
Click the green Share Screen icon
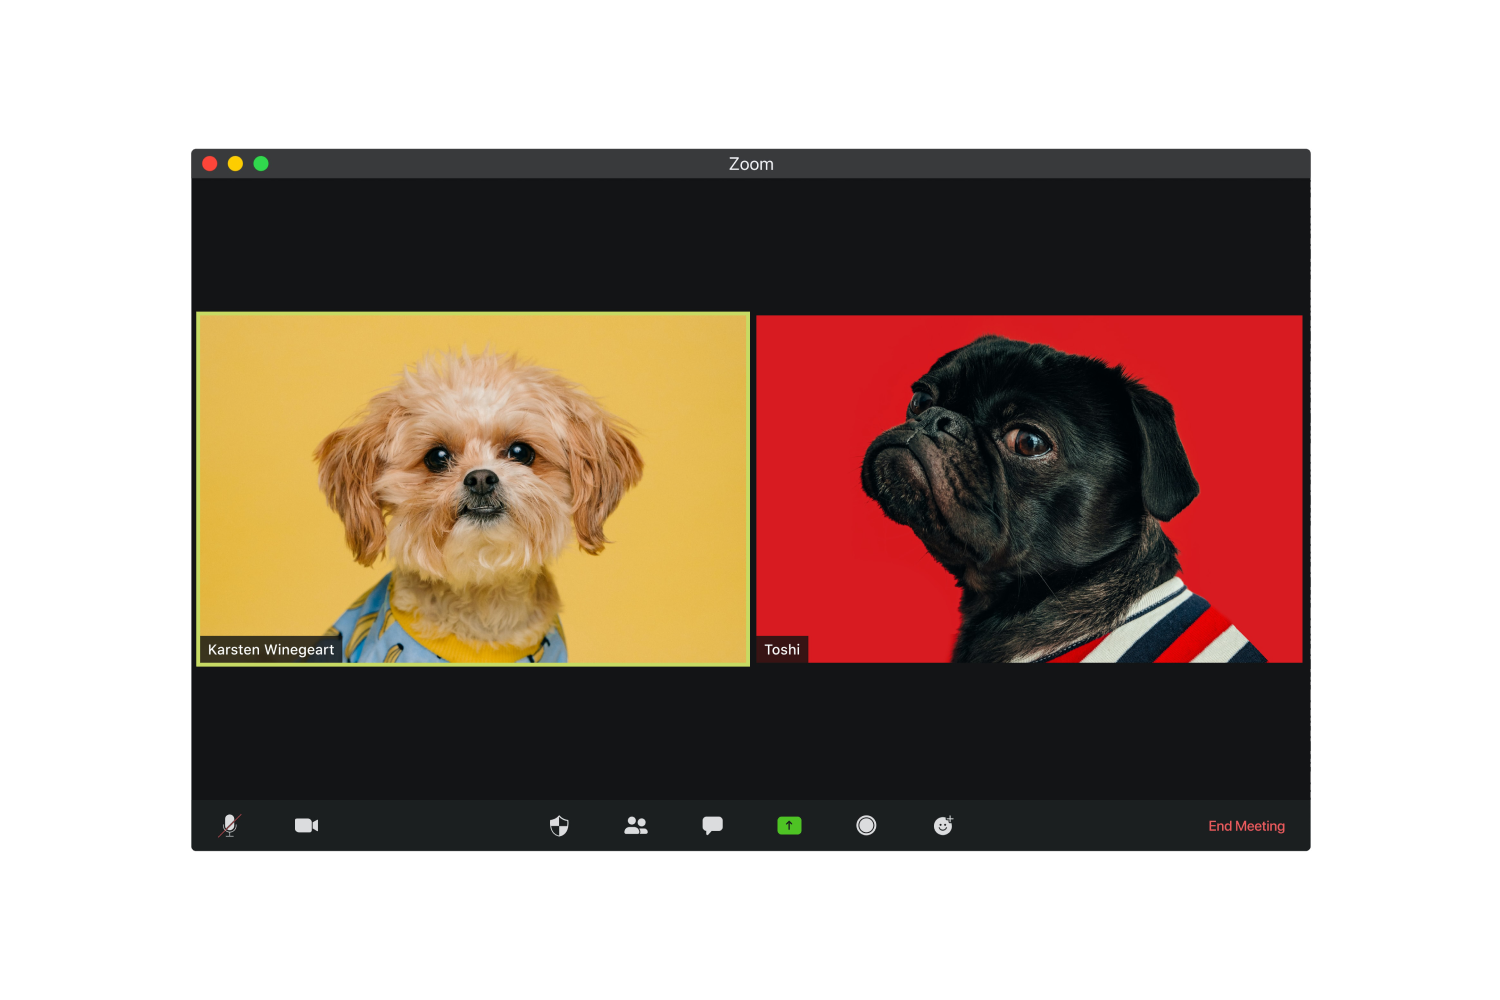(789, 825)
